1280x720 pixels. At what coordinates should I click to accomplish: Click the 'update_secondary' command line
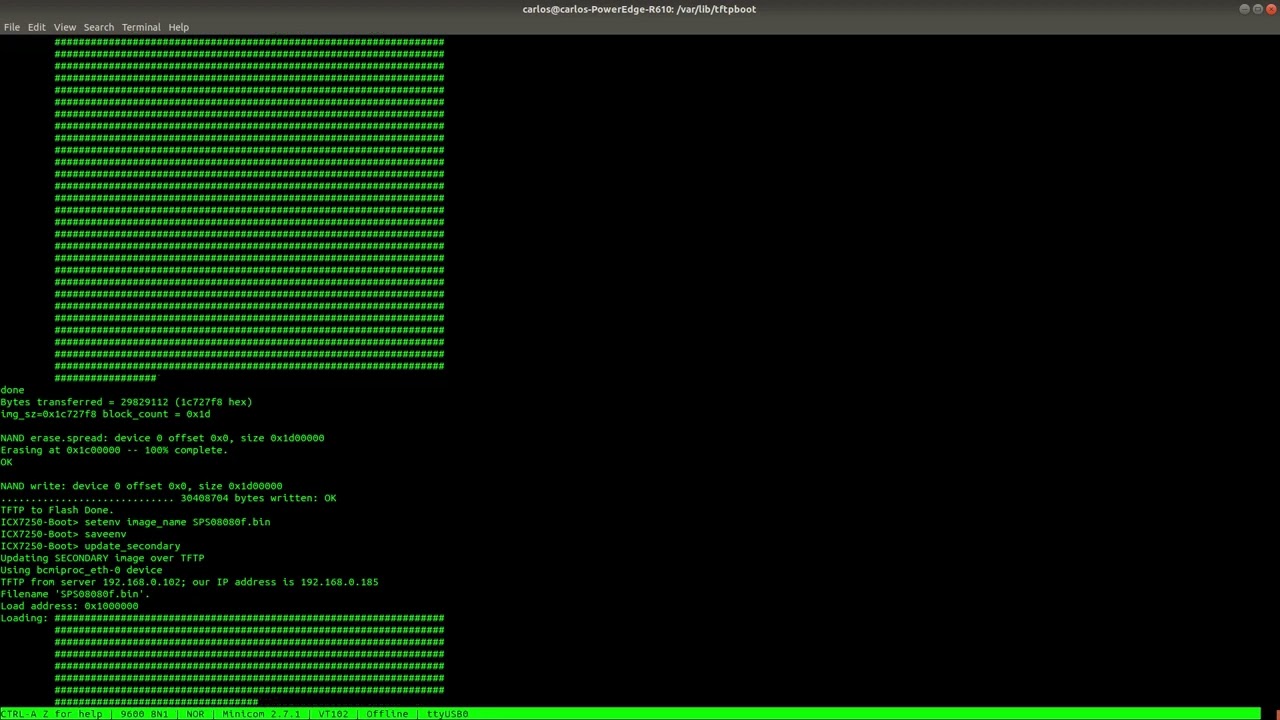(x=90, y=546)
